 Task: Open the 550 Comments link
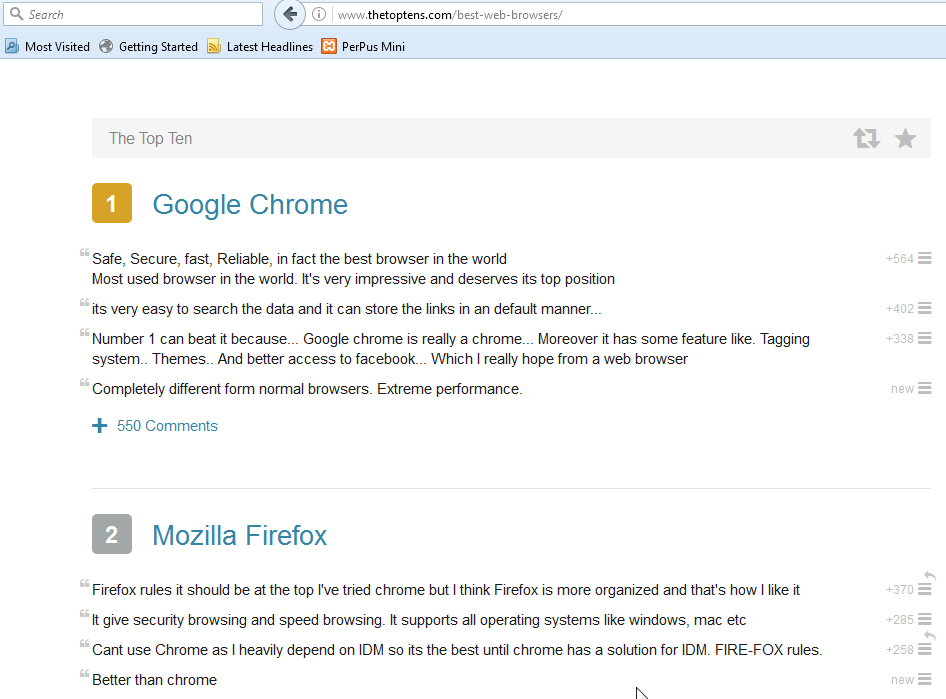pos(167,426)
